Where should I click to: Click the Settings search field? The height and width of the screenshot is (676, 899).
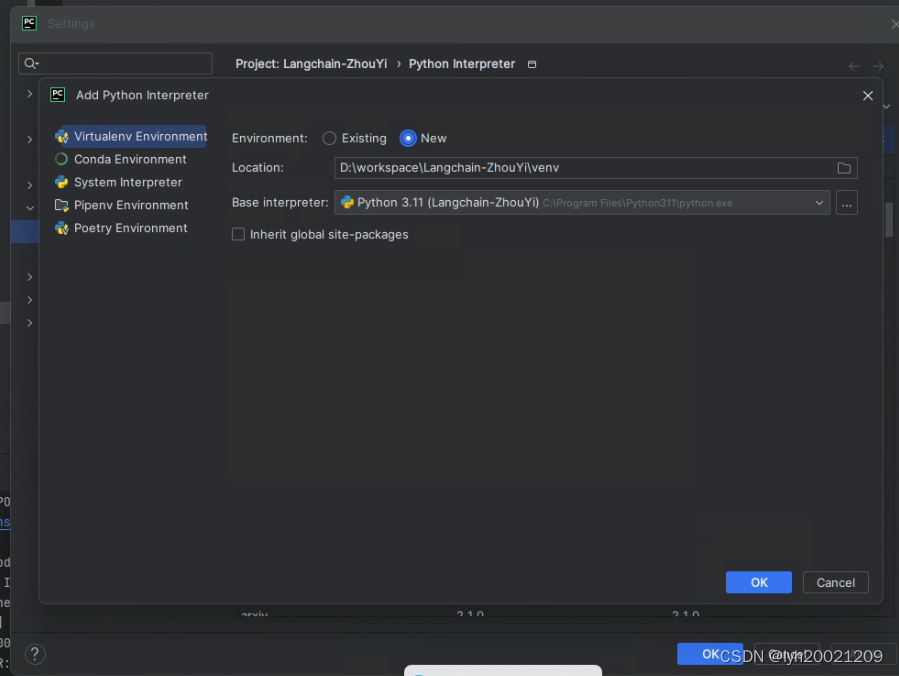point(115,63)
